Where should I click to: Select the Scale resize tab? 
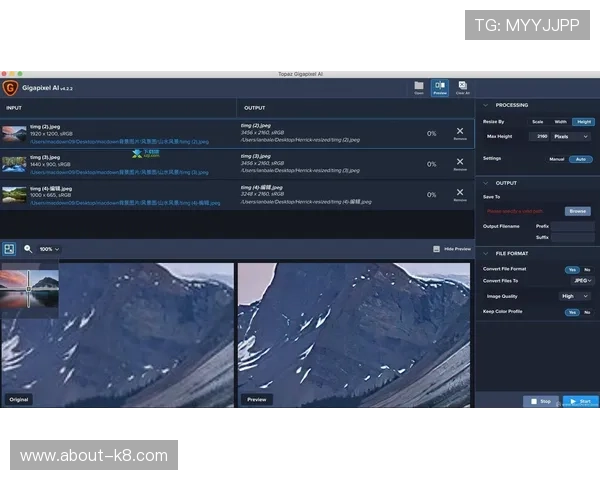[x=537, y=121]
